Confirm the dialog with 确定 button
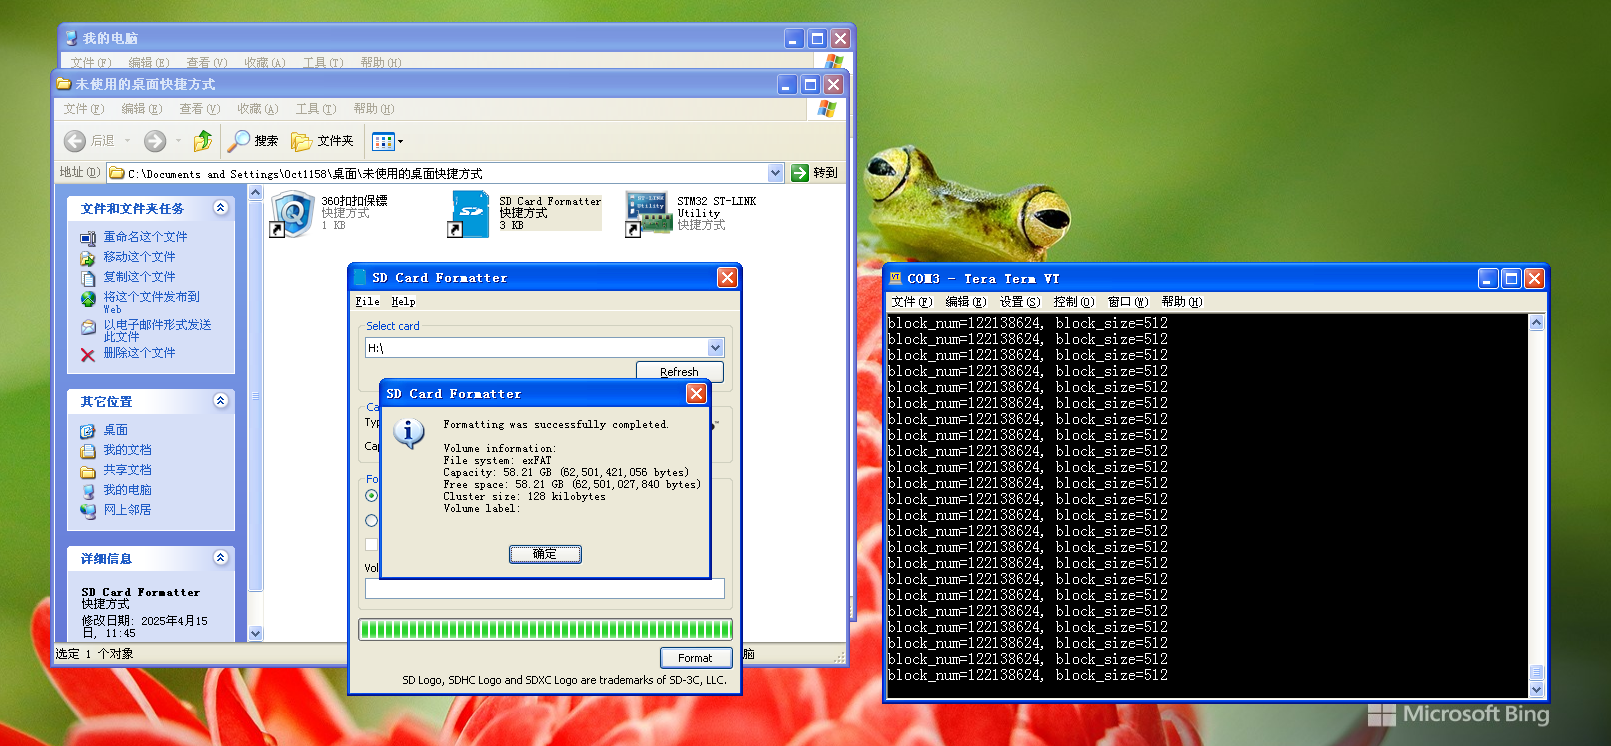This screenshot has width=1611, height=746. pyautogui.click(x=545, y=554)
